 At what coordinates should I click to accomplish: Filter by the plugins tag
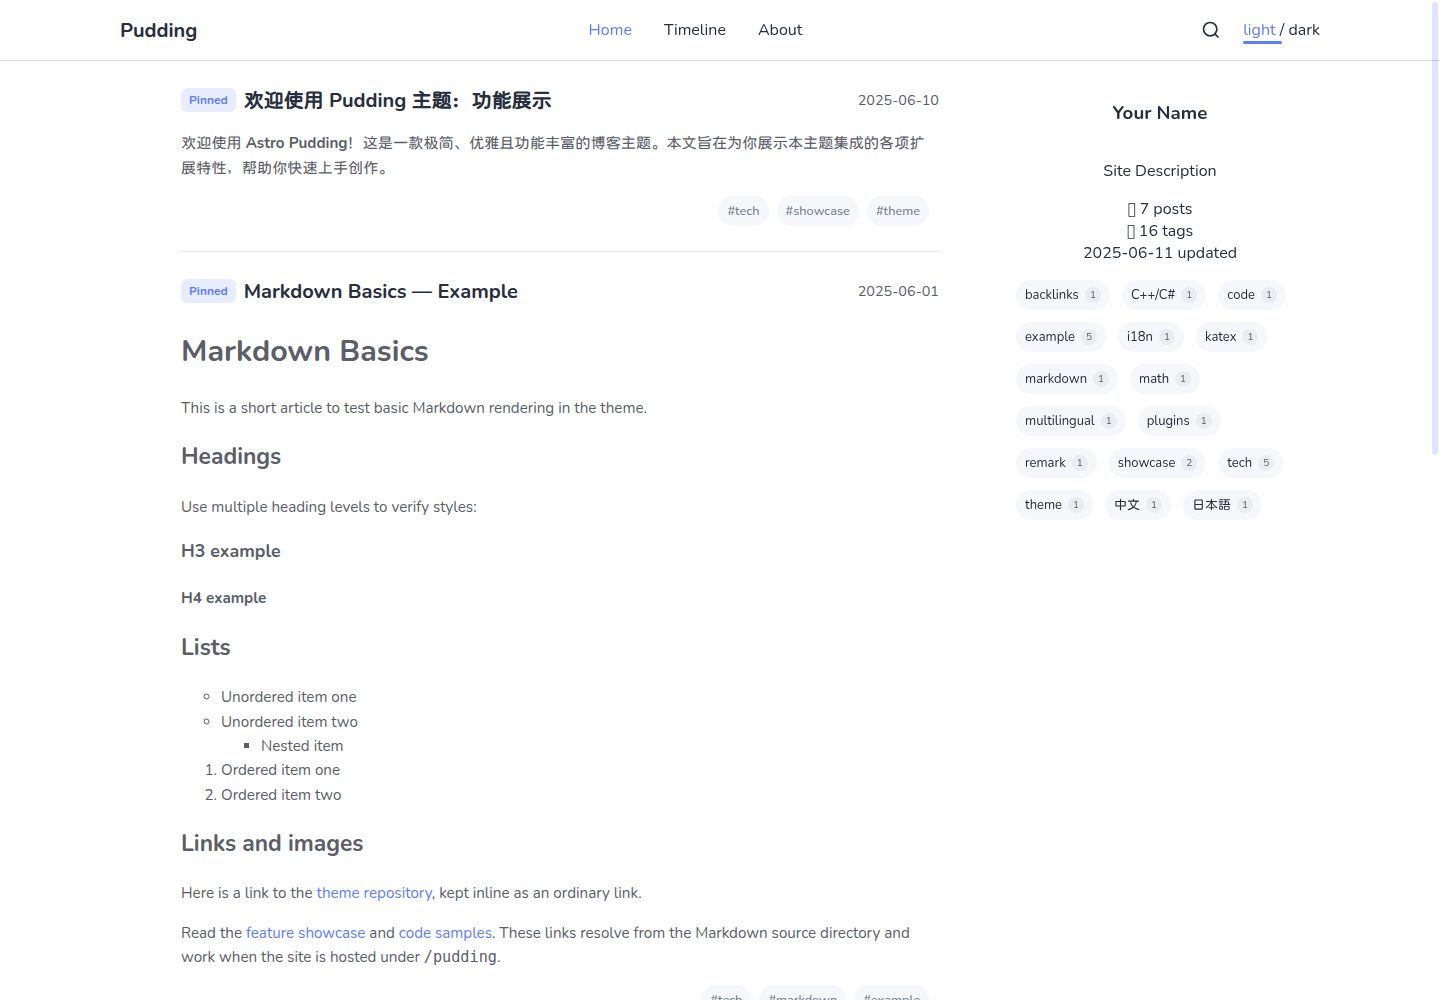tap(1179, 421)
